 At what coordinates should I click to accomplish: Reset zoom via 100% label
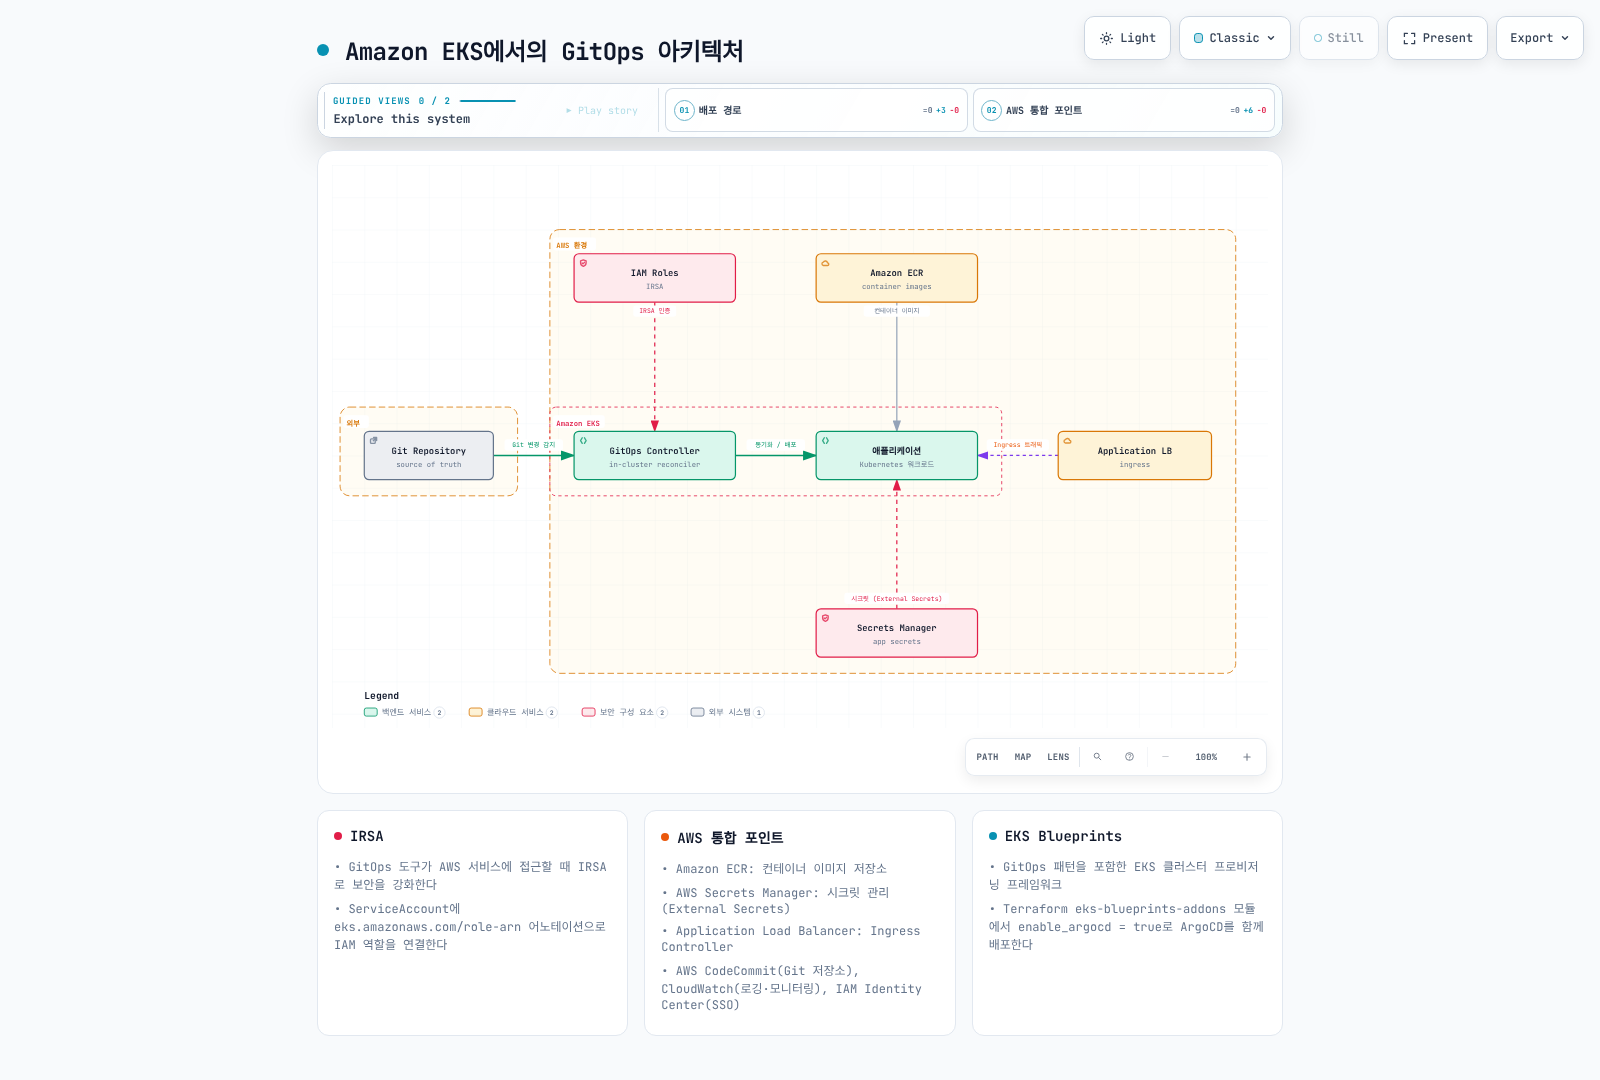point(1206,757)
